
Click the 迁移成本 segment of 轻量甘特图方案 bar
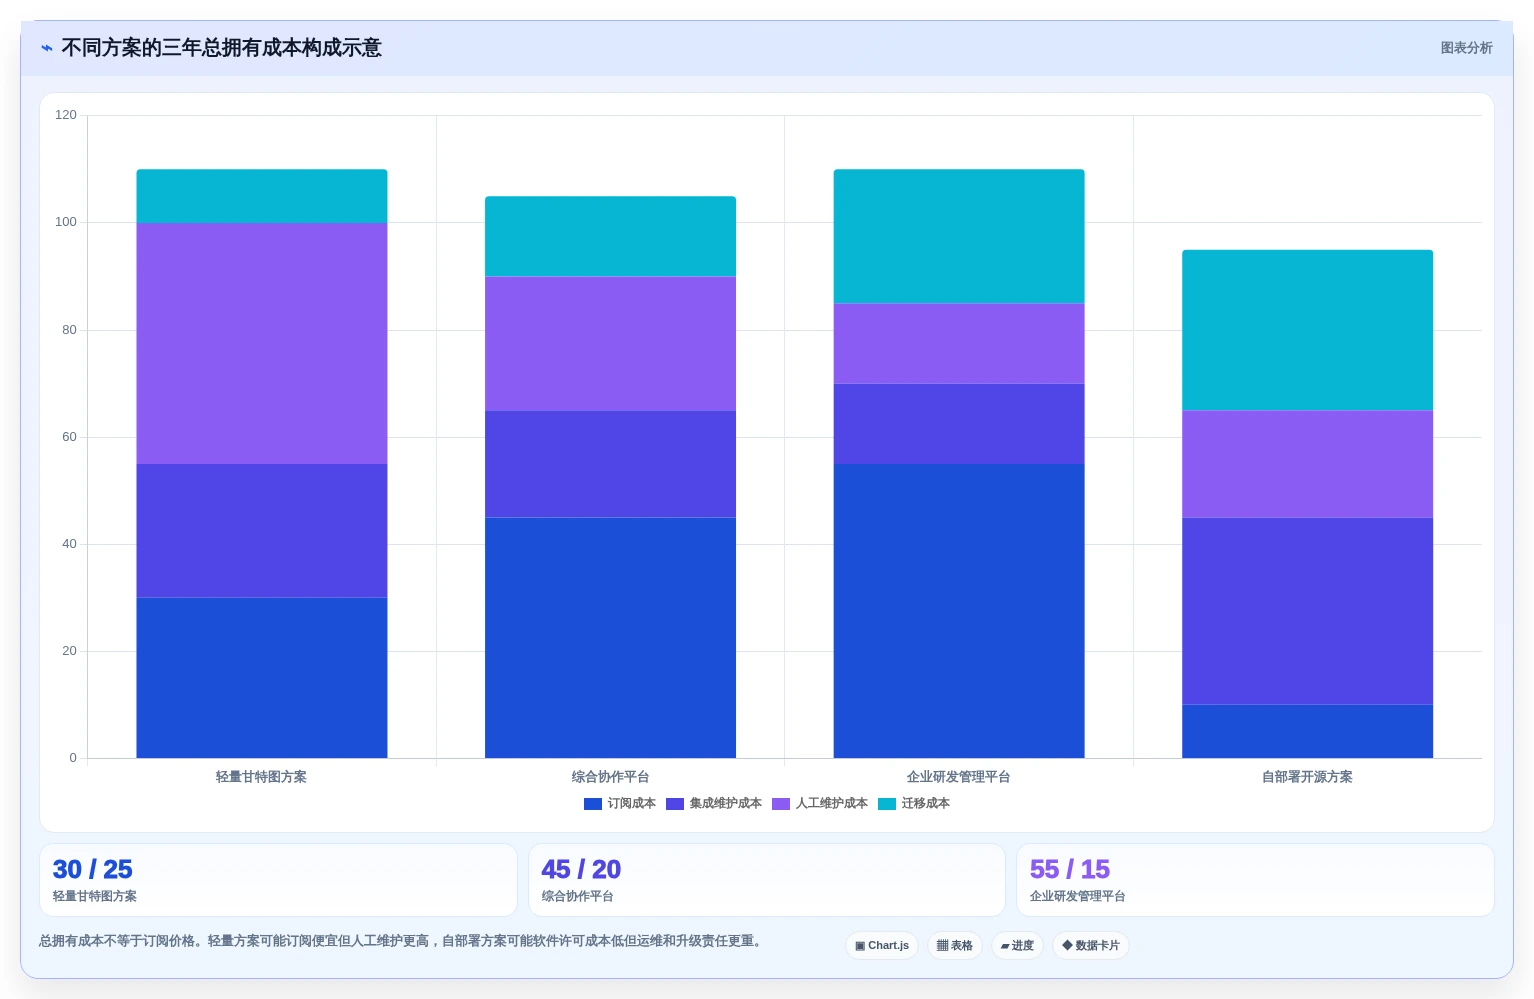pos(262,196)
